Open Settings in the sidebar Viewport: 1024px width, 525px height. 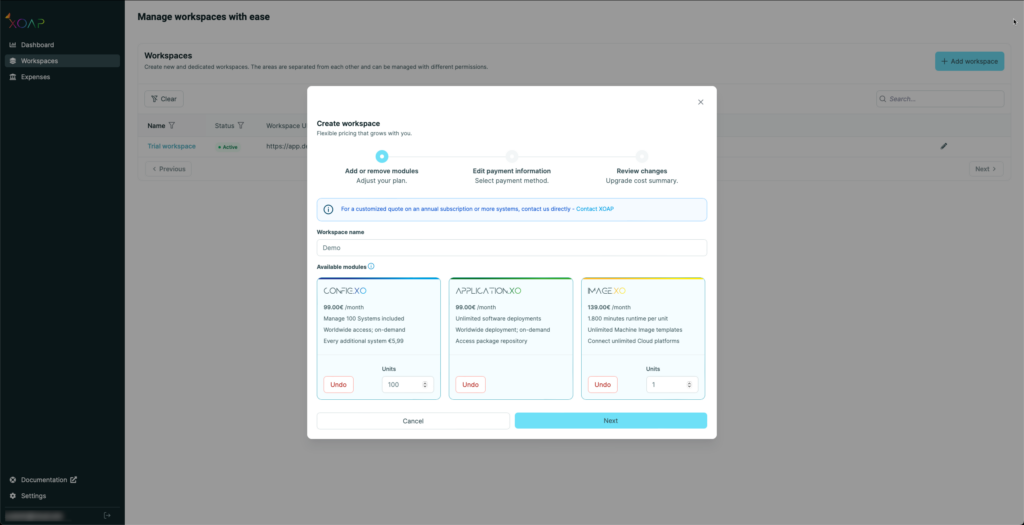tap(33, 496)
